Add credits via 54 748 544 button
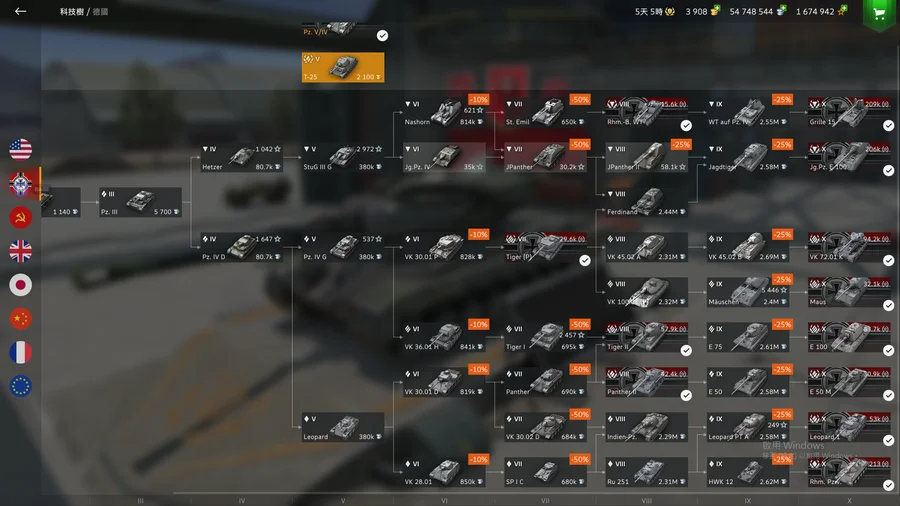This screenshot has height=506, width=900. click(781, 10)
